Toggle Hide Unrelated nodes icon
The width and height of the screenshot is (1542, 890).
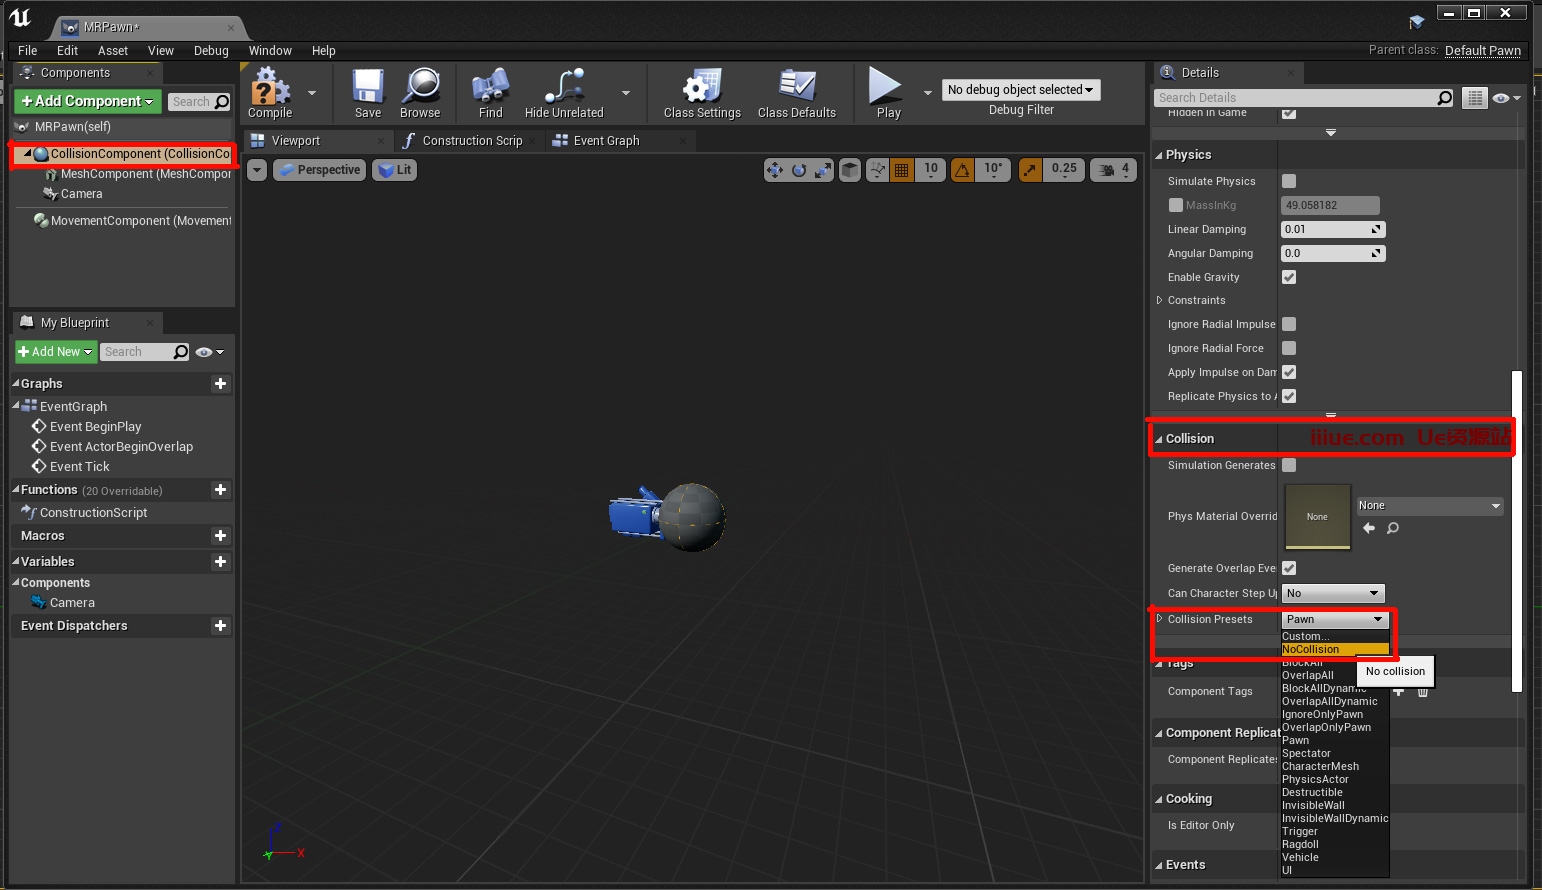click(564, 93)
